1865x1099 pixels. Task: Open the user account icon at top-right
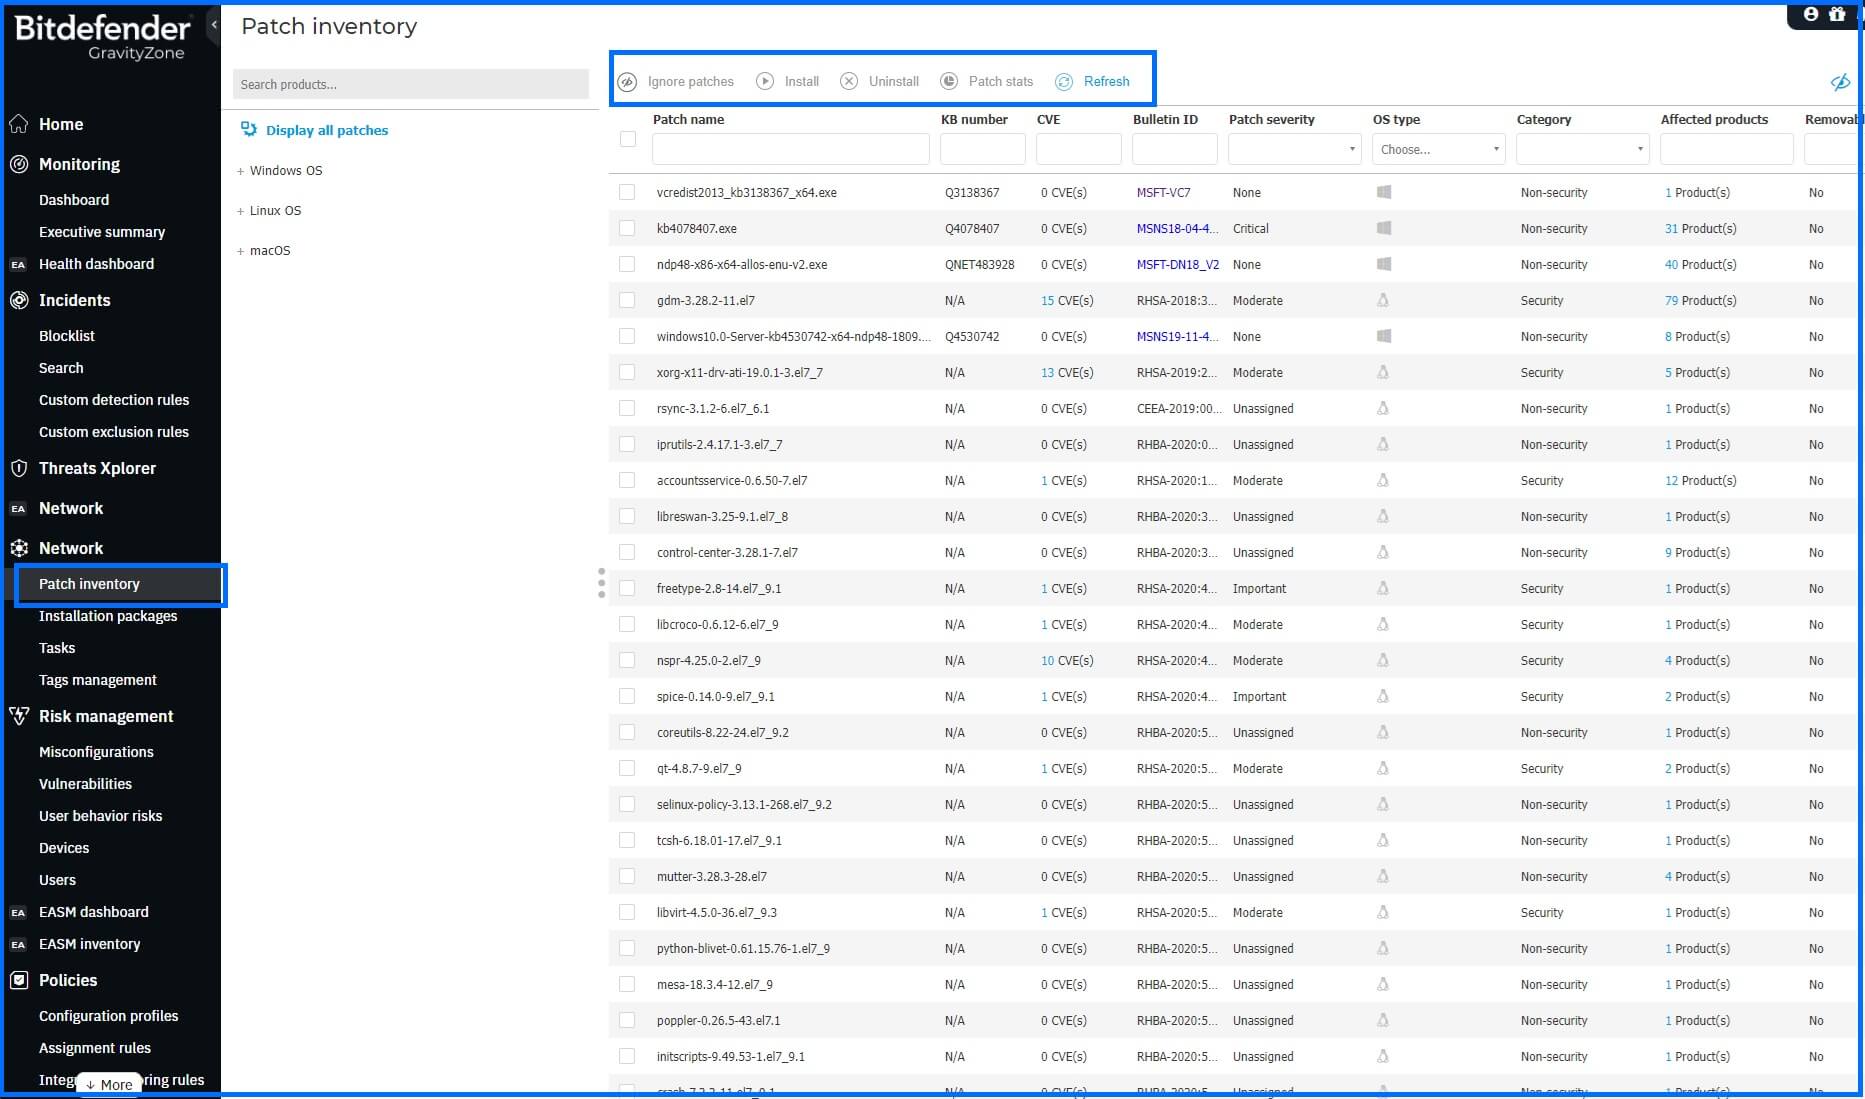coord(1811,14)
